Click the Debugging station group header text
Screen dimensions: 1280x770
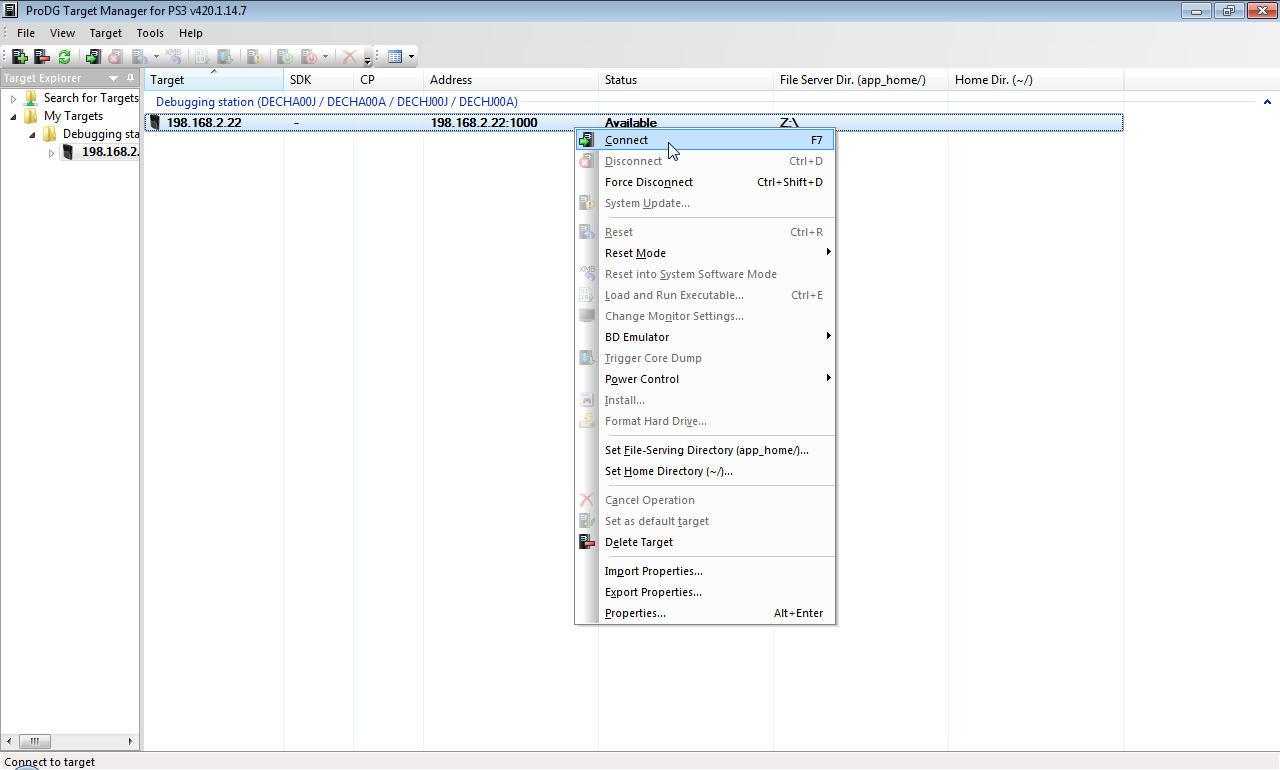336,102
